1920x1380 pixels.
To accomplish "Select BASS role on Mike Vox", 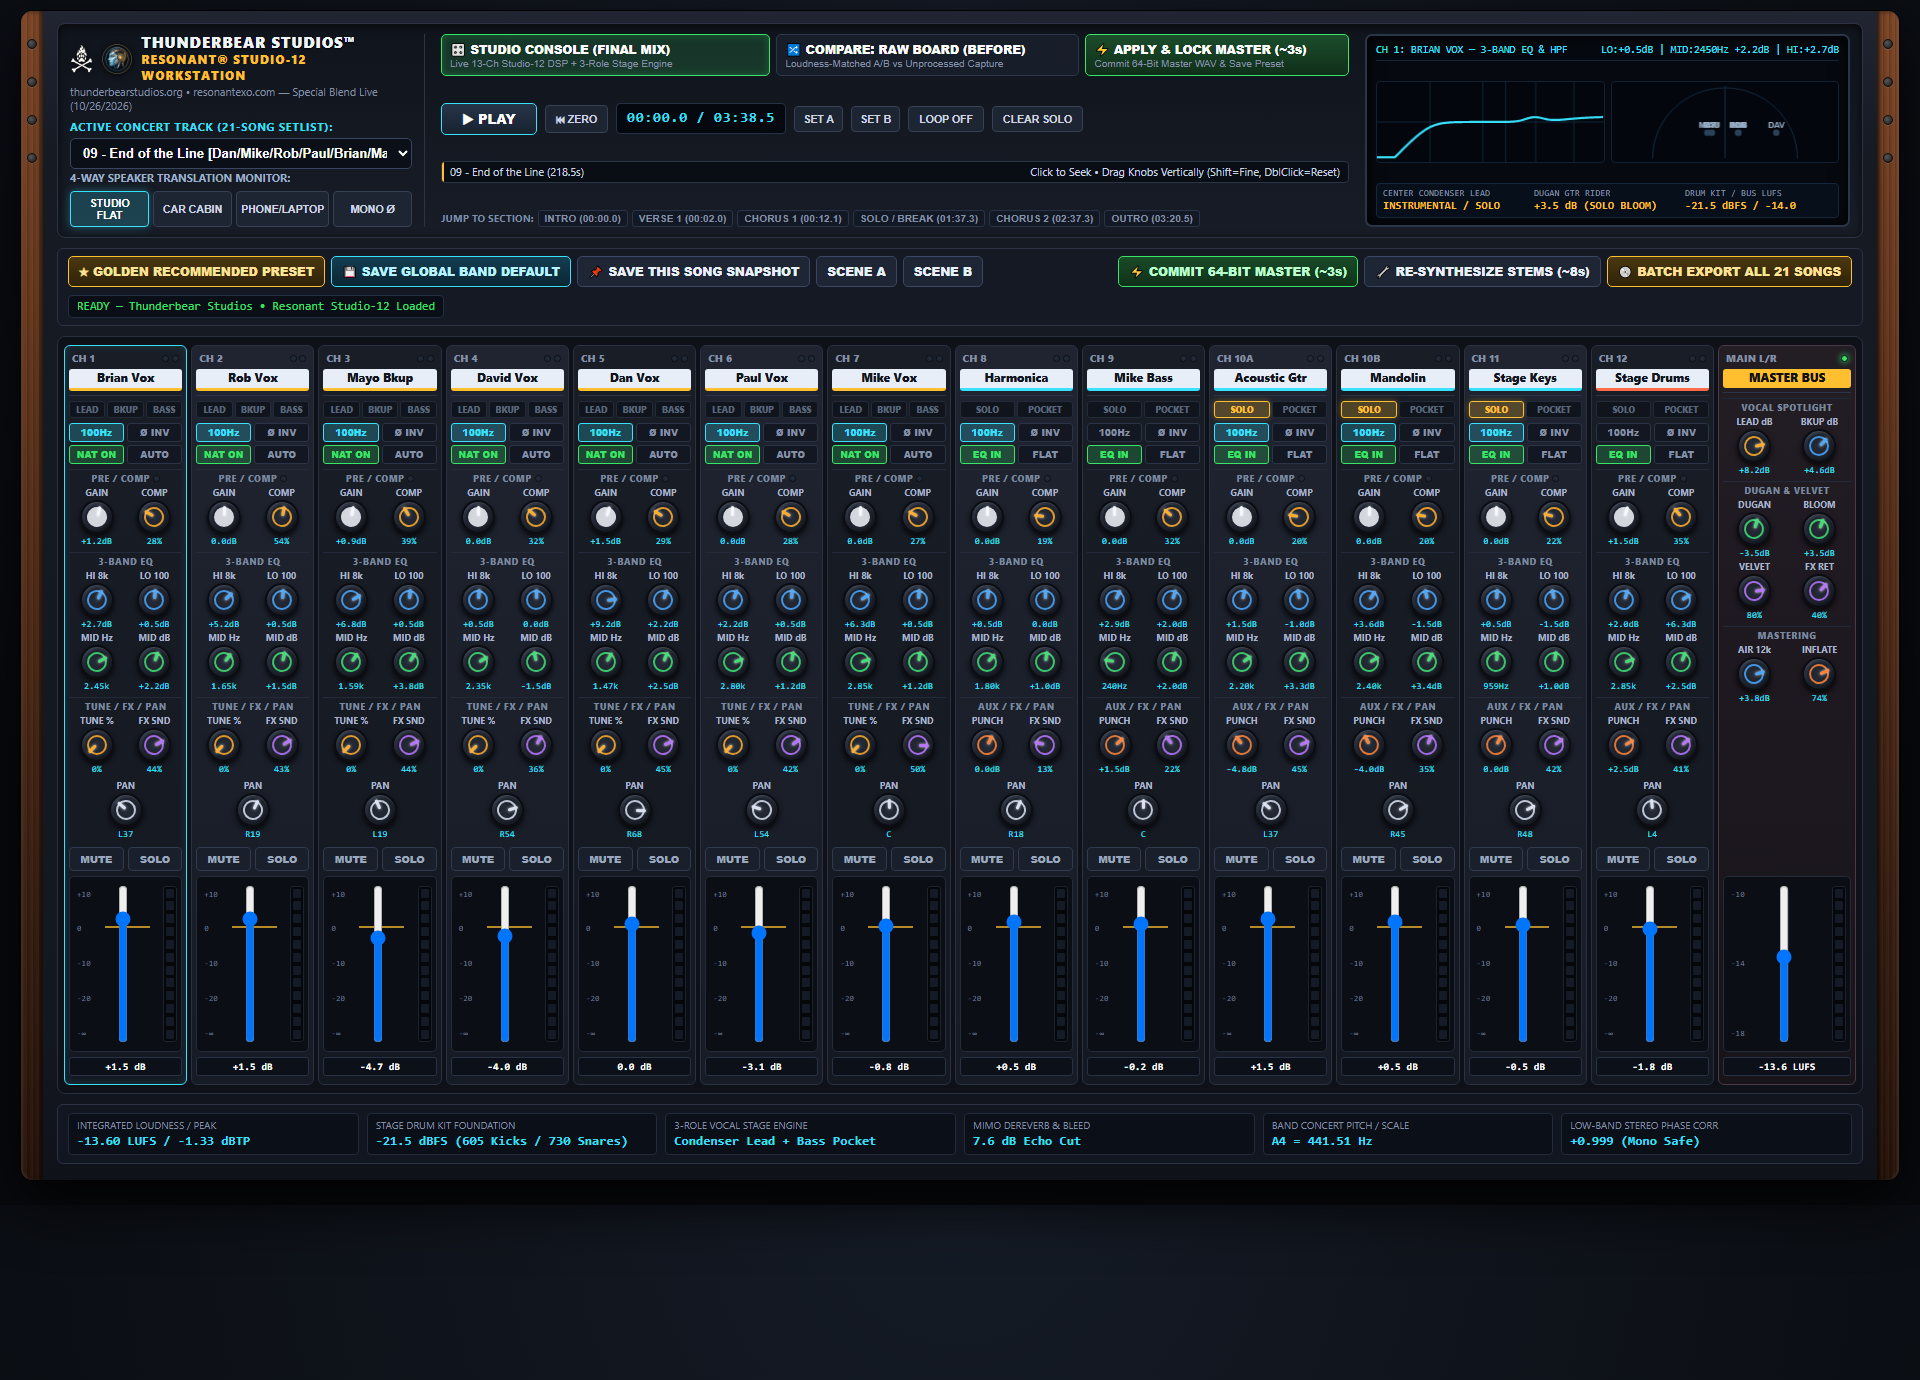I will (x=928, y=409).
